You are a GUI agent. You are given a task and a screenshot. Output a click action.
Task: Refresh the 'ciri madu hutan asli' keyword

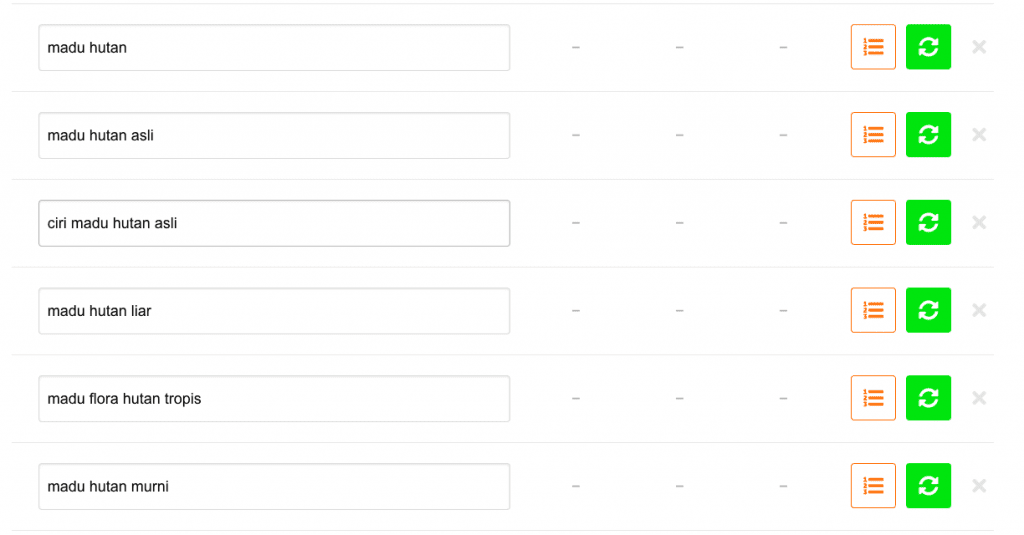[928, 223]
